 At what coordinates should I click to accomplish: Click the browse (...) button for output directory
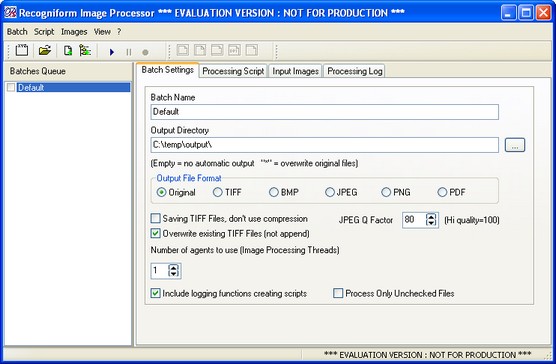tap(515, 145)
